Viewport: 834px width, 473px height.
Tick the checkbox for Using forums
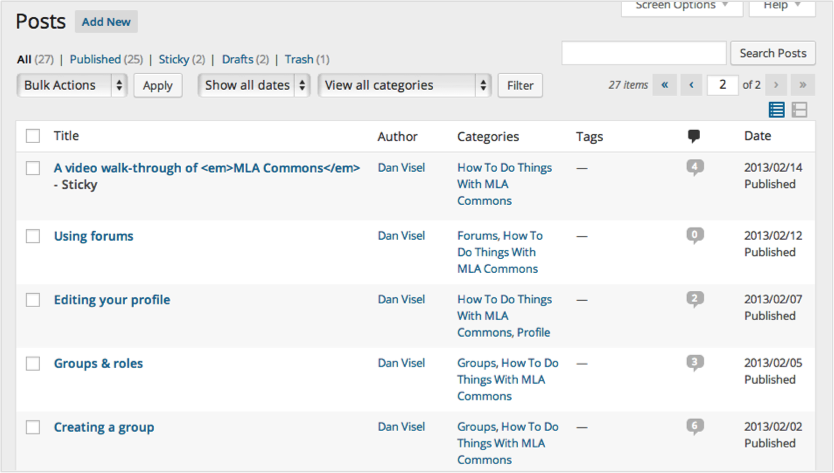click(33, 236)
